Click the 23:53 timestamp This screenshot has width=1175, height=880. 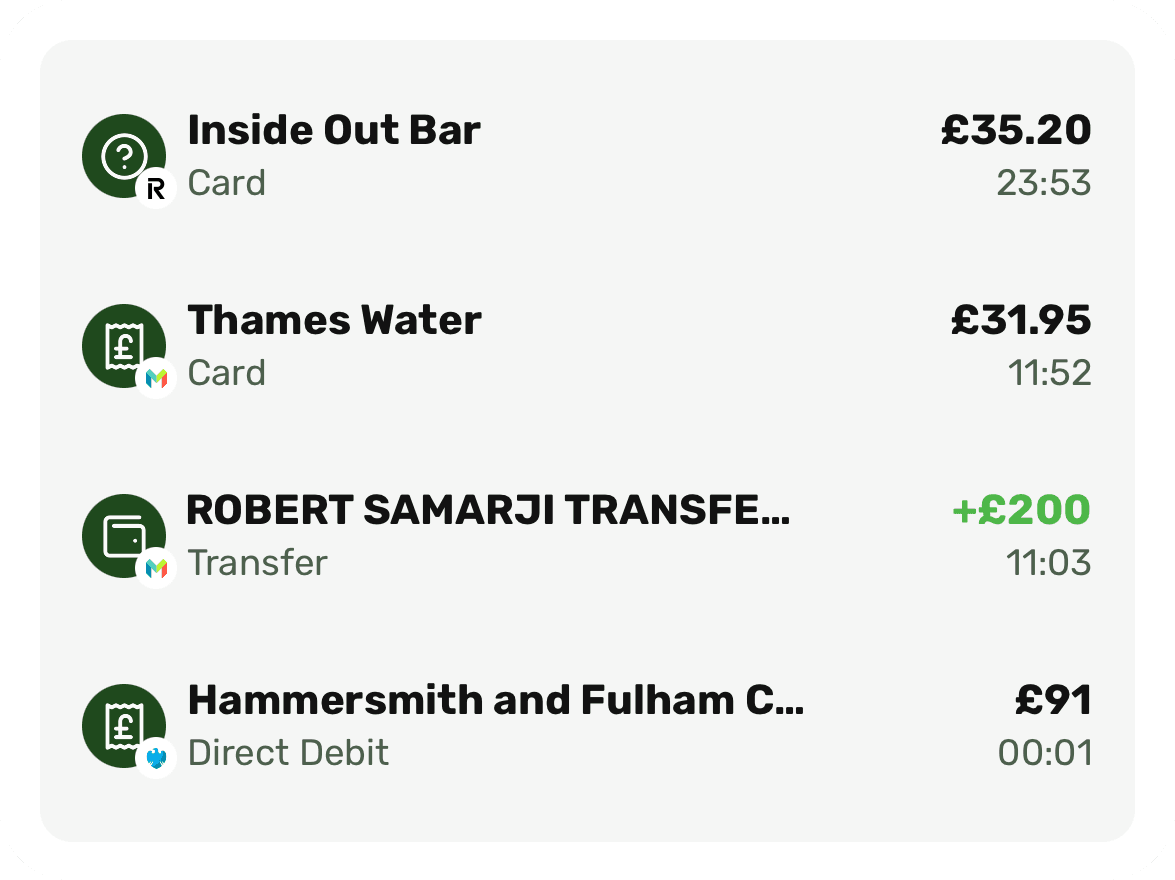click(1044, 184)
